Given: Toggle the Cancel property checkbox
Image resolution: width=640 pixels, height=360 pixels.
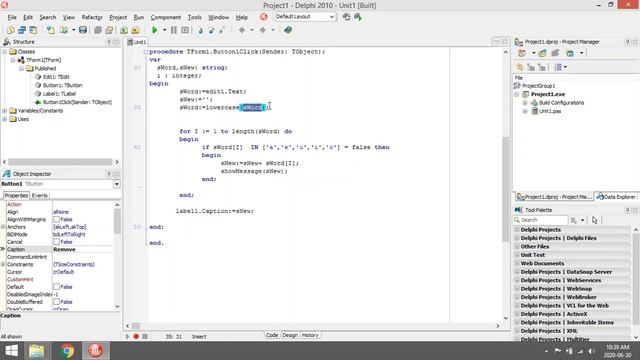Looking at the screenshot, I should (56, 242).
